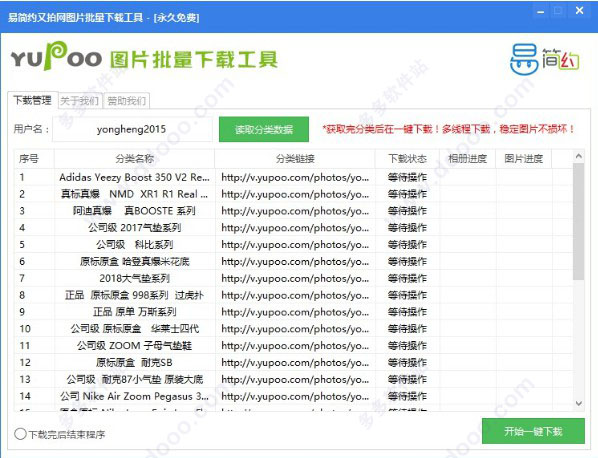
Task: Close the download tool window
Action: pyautogui.click(x=579, y=11)
